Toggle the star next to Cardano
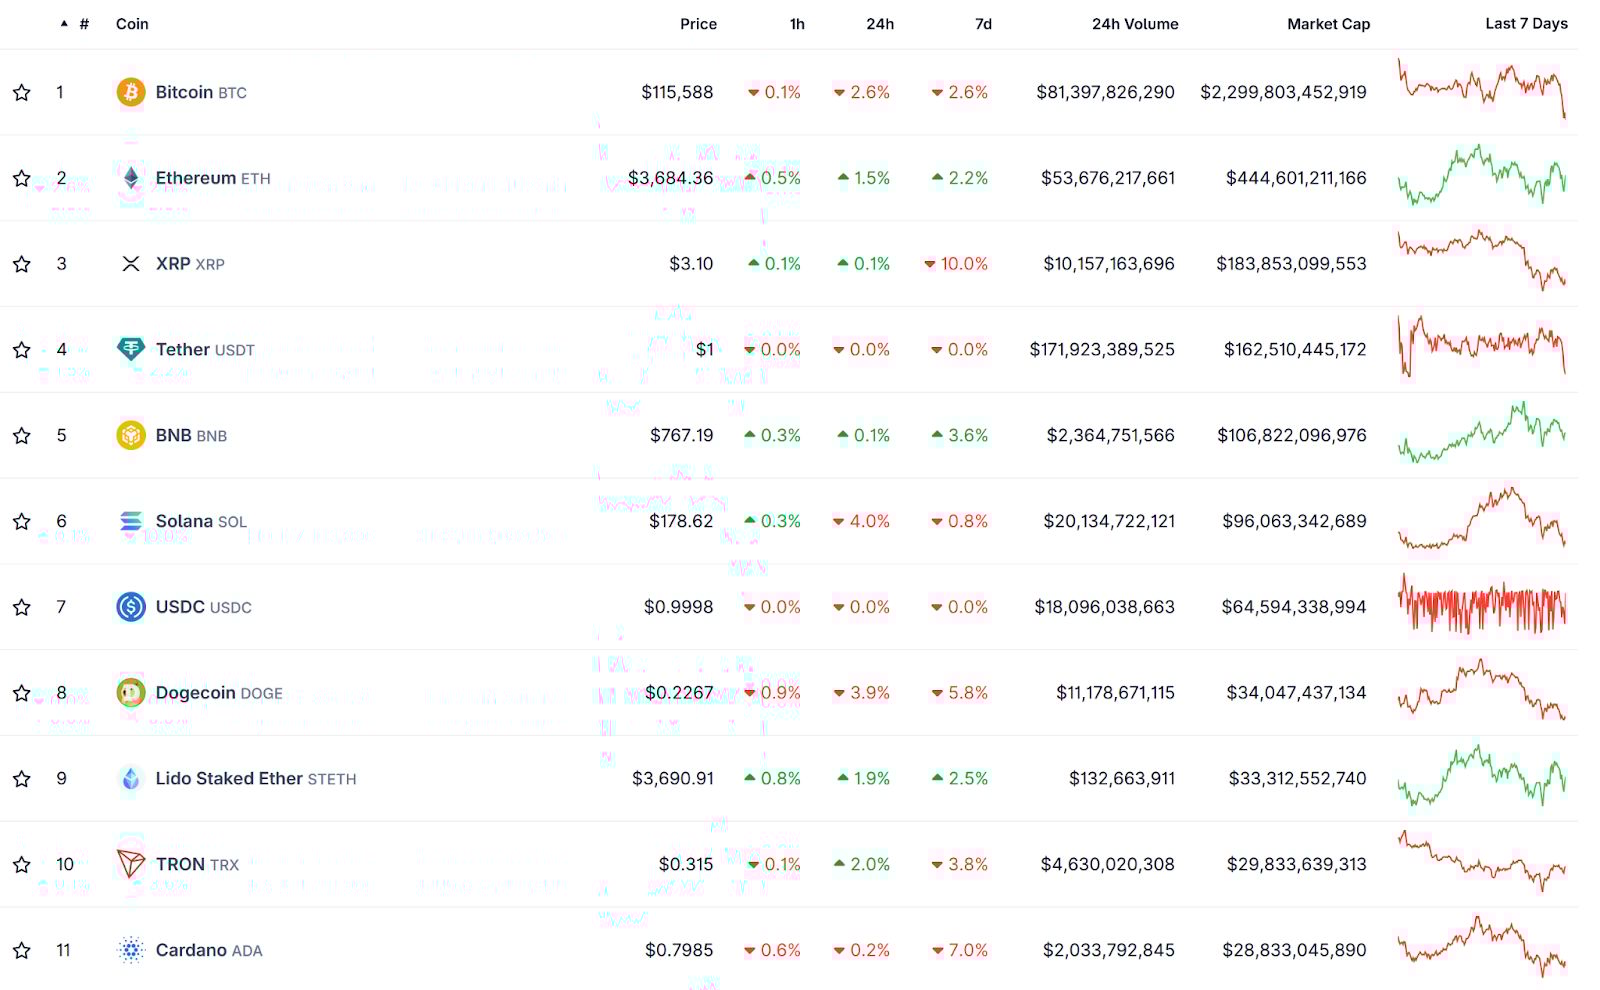 click(21, 950)
